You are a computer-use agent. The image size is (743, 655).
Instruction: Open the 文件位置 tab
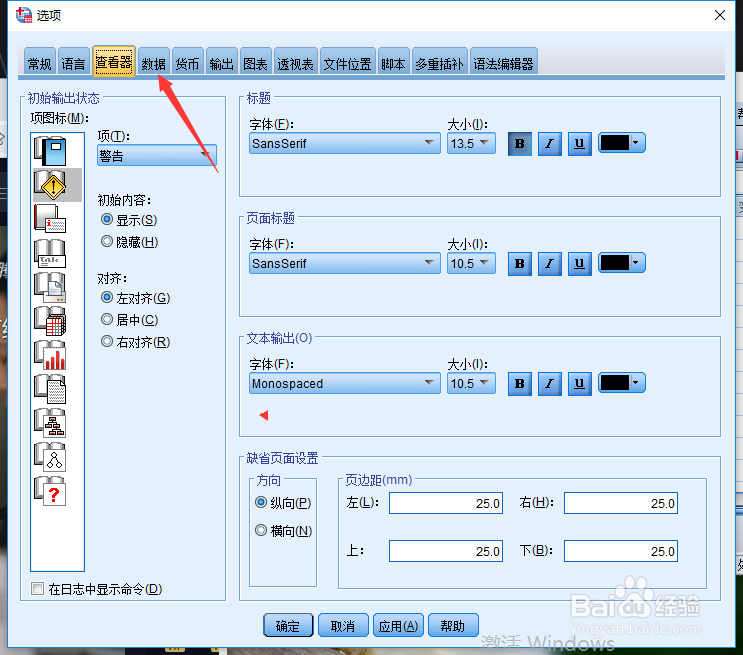tap(347, 63)
